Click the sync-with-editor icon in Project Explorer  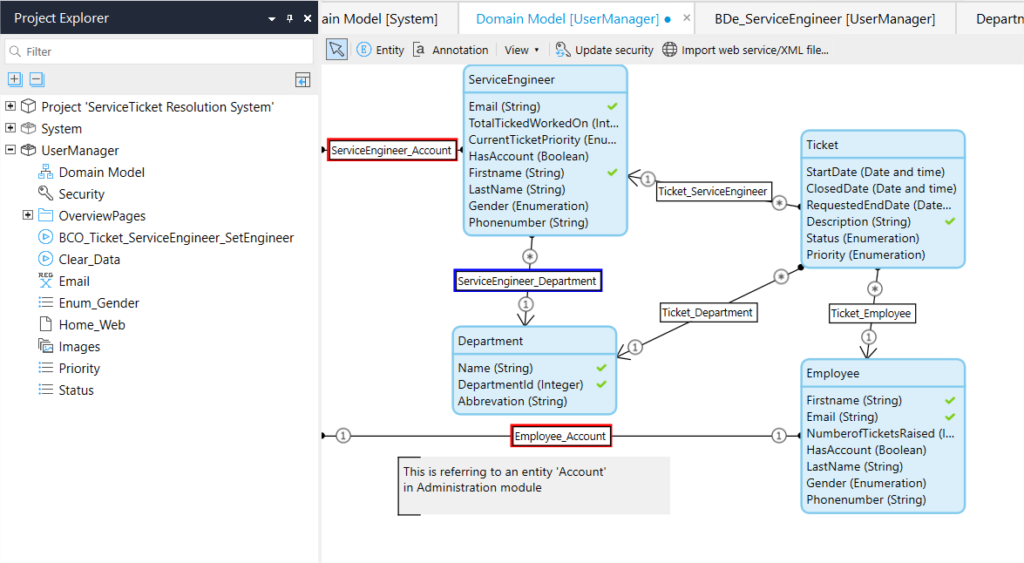pyautogui.click(x=302, y=80)
